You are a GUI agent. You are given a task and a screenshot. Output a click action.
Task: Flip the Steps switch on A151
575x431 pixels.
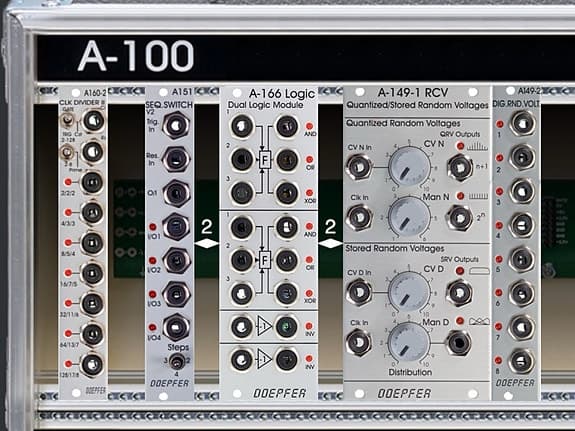(x=177, y=362)
